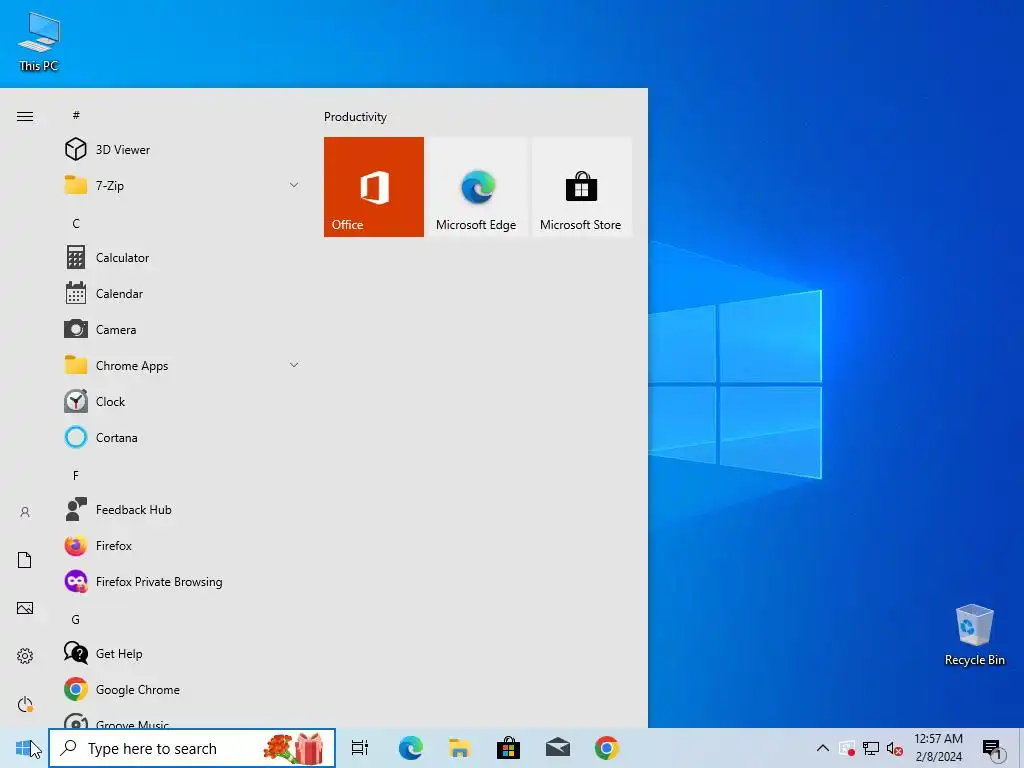Image resolution: width=1024 pixels, height=768 pixels.
Task: Select the Recycle Bin desktop icon
Action: point(974,635)
